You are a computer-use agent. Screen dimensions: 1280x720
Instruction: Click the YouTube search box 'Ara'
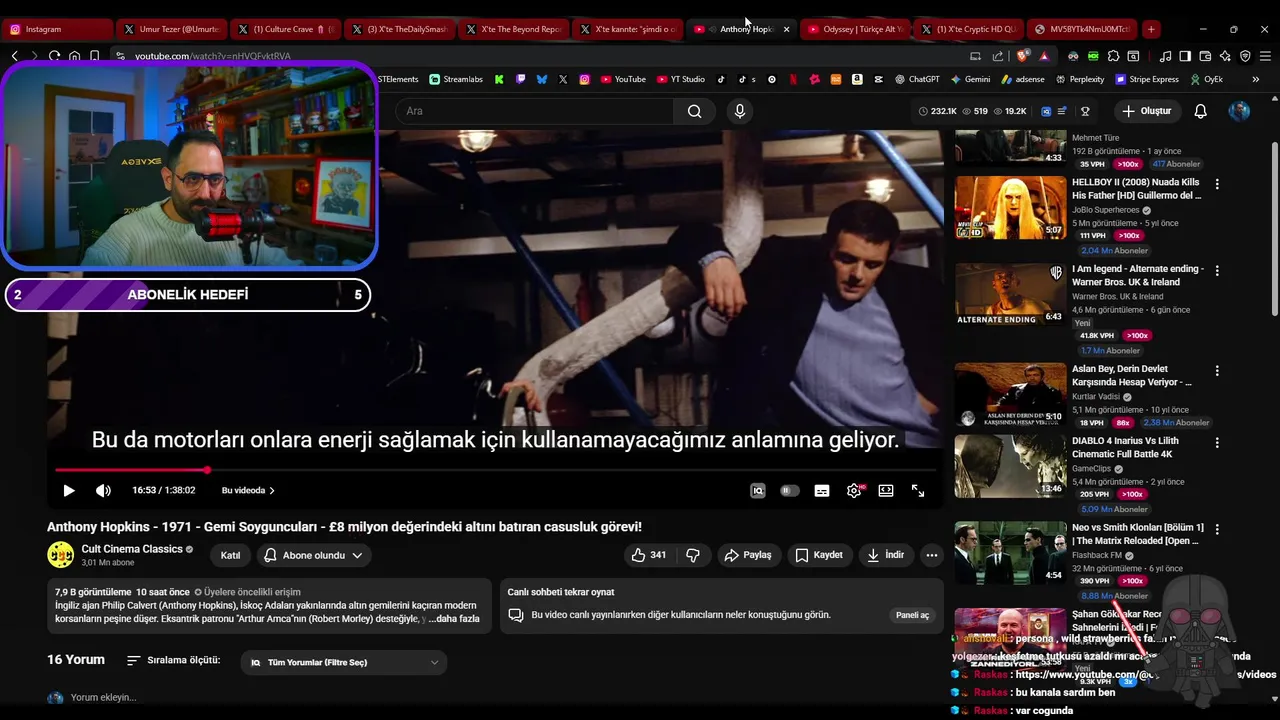534,111
